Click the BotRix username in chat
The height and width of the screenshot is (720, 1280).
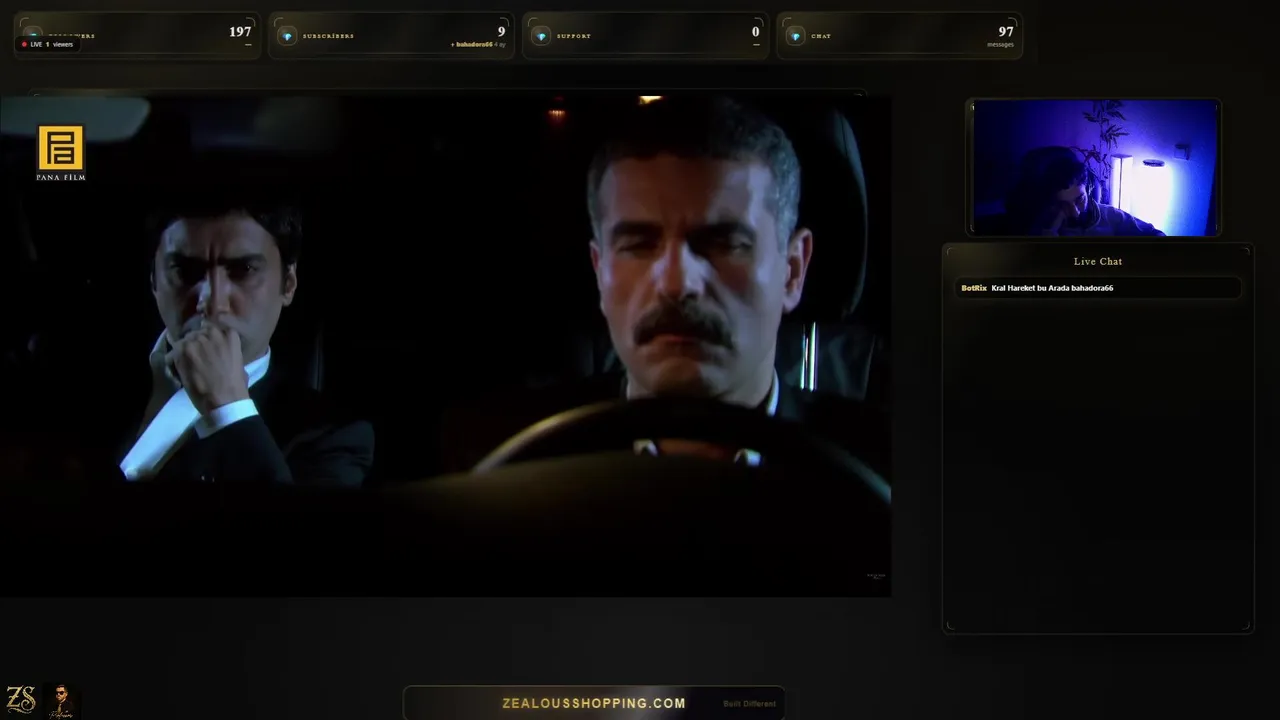(x=974, y=288)
